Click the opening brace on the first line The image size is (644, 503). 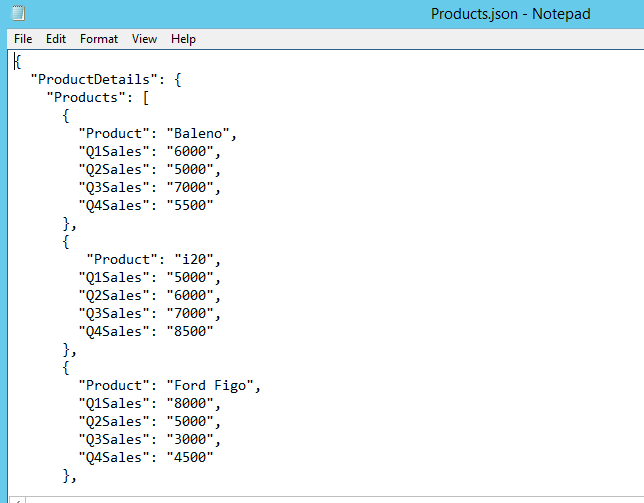coord(18,62)
